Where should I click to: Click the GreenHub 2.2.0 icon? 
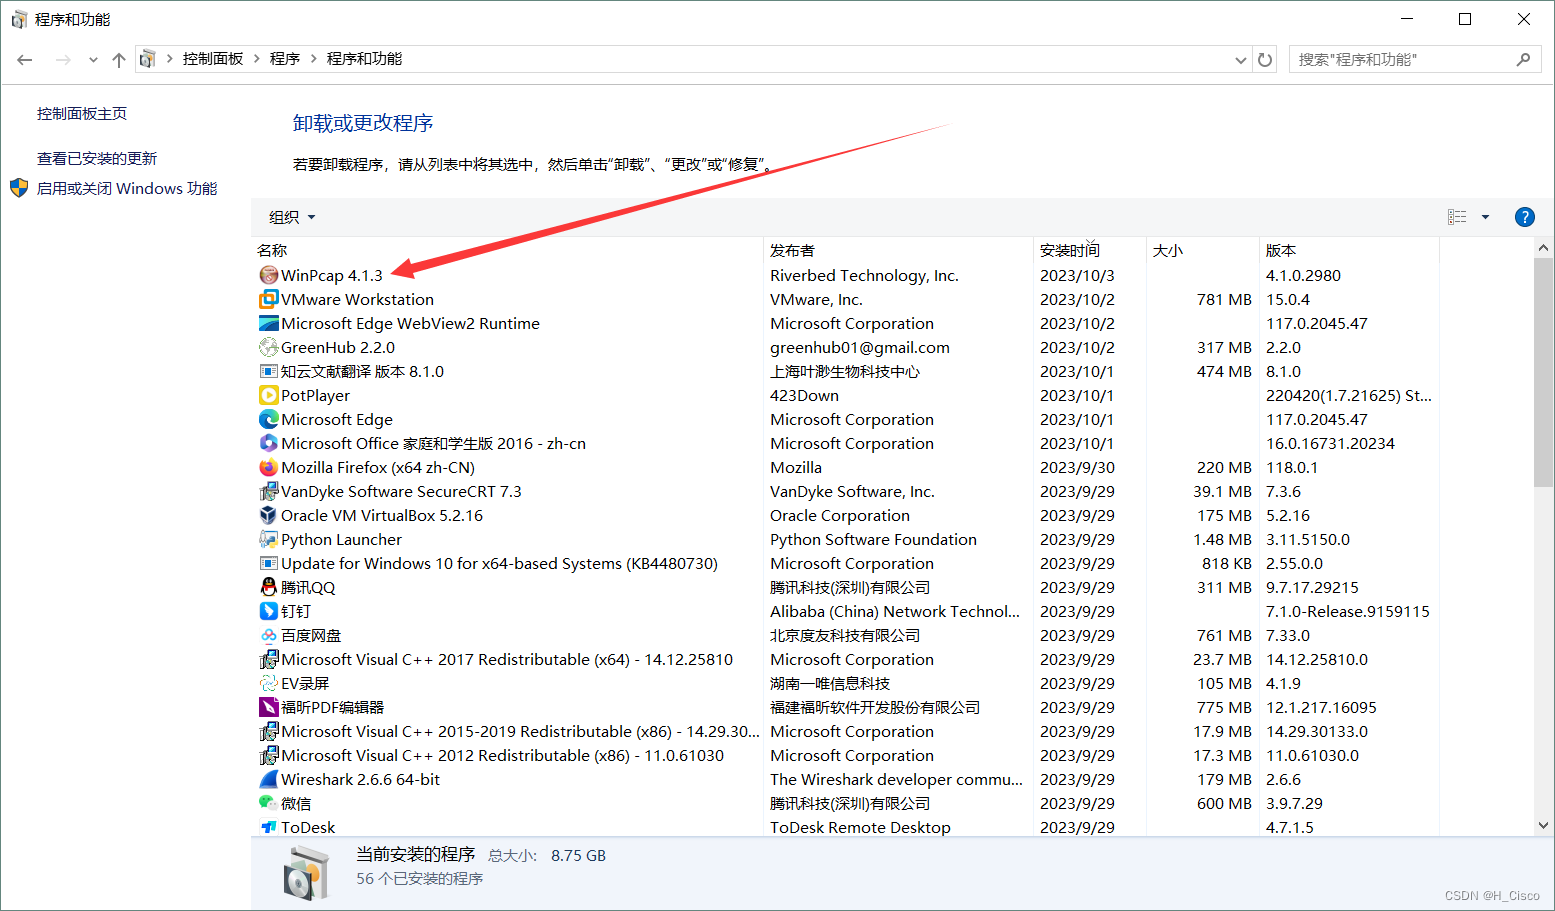[x=268, y=347]
